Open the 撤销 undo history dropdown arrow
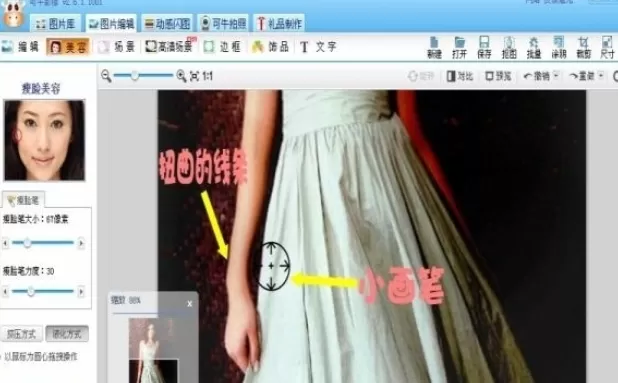Viewport: 618px width, 383px height. [x=556, y=76]
